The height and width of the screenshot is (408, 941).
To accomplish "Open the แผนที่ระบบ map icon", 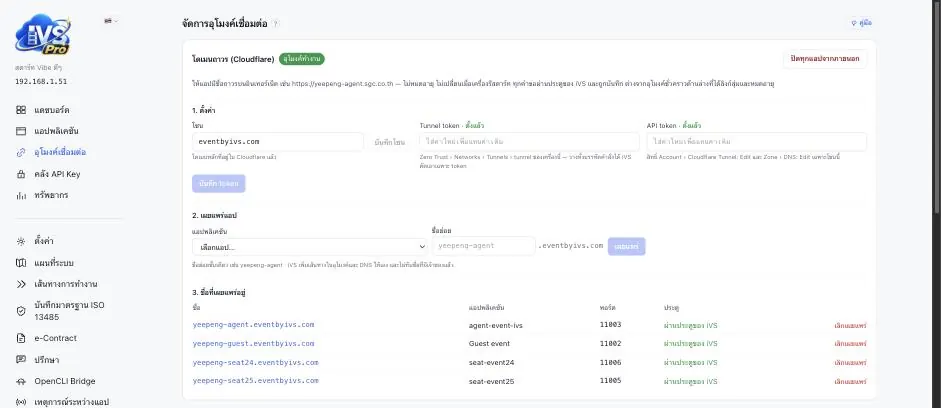I will click(x=21, y=263).
